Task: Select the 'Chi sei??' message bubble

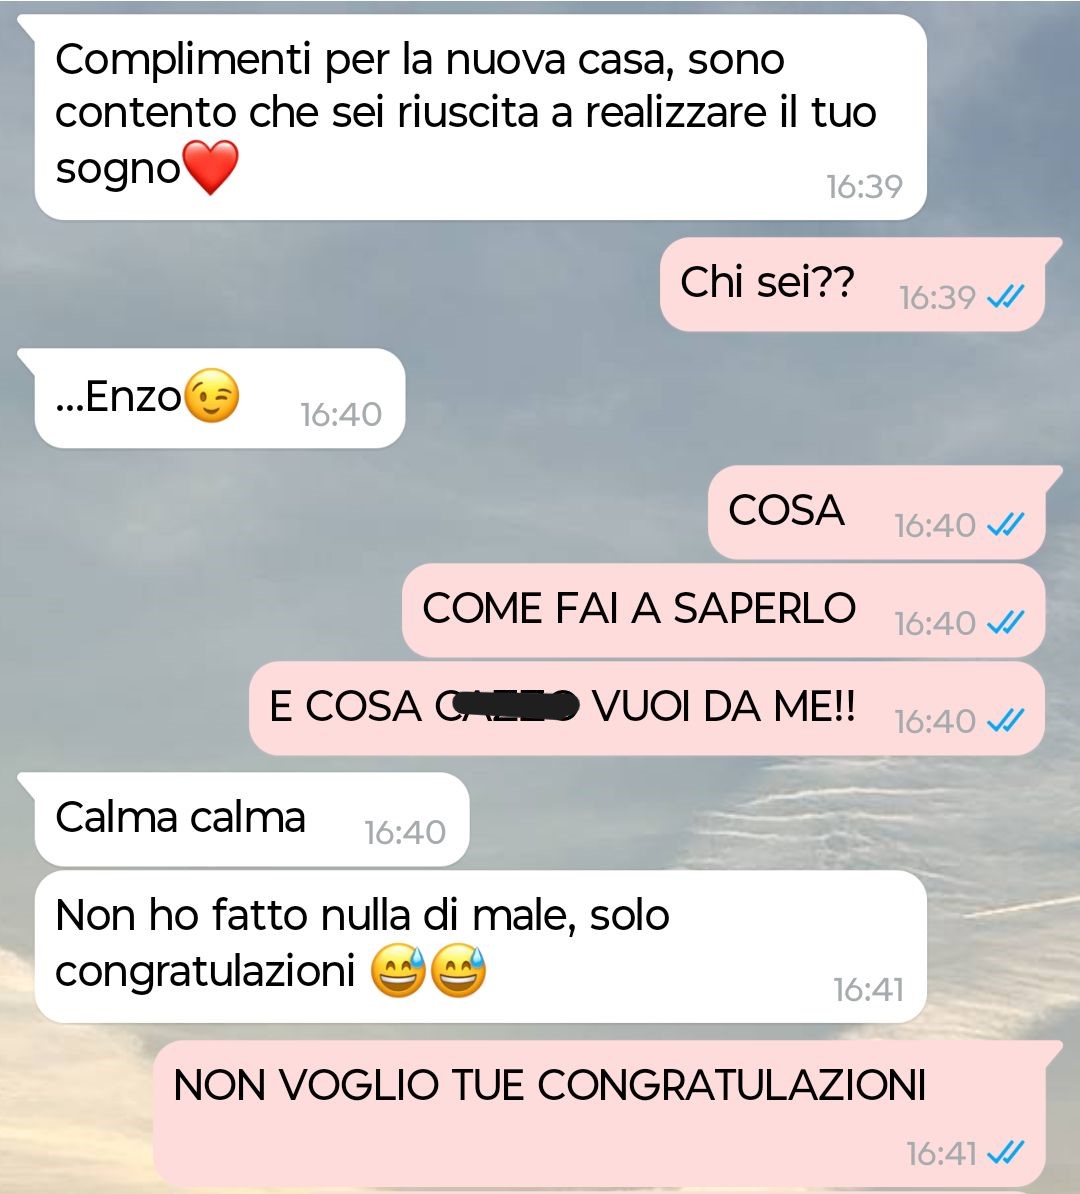Action: click(x=852, y=284)
